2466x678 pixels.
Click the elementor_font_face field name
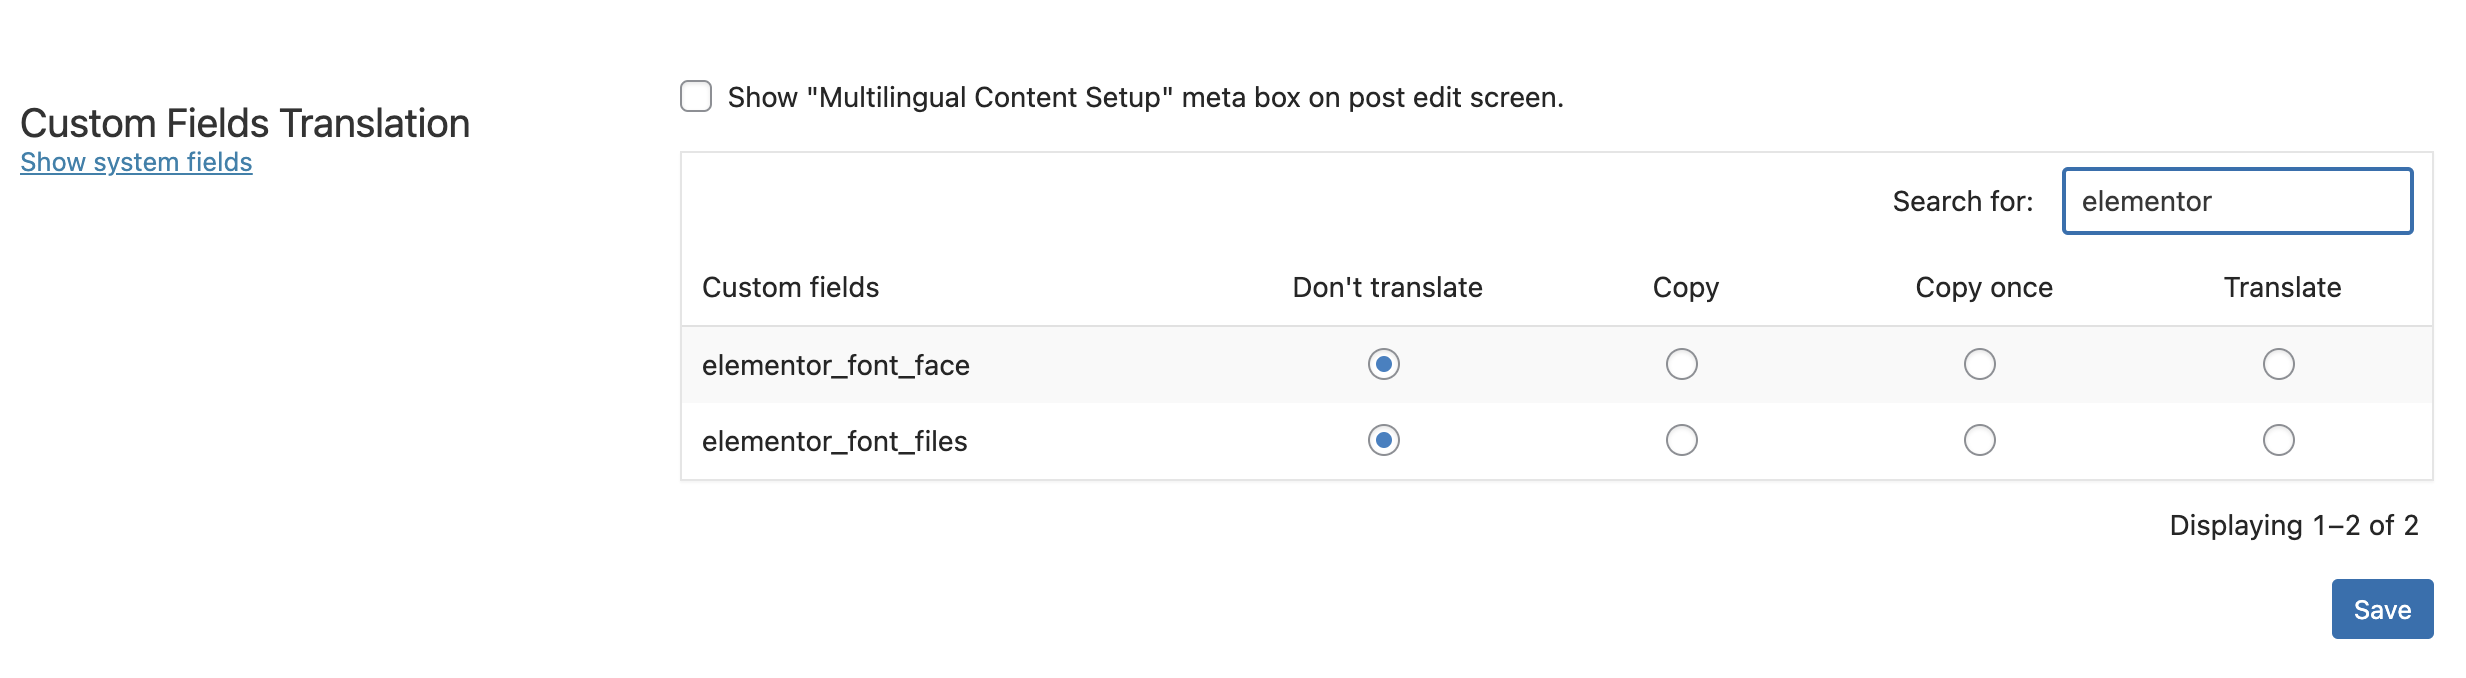pos(836,365)
